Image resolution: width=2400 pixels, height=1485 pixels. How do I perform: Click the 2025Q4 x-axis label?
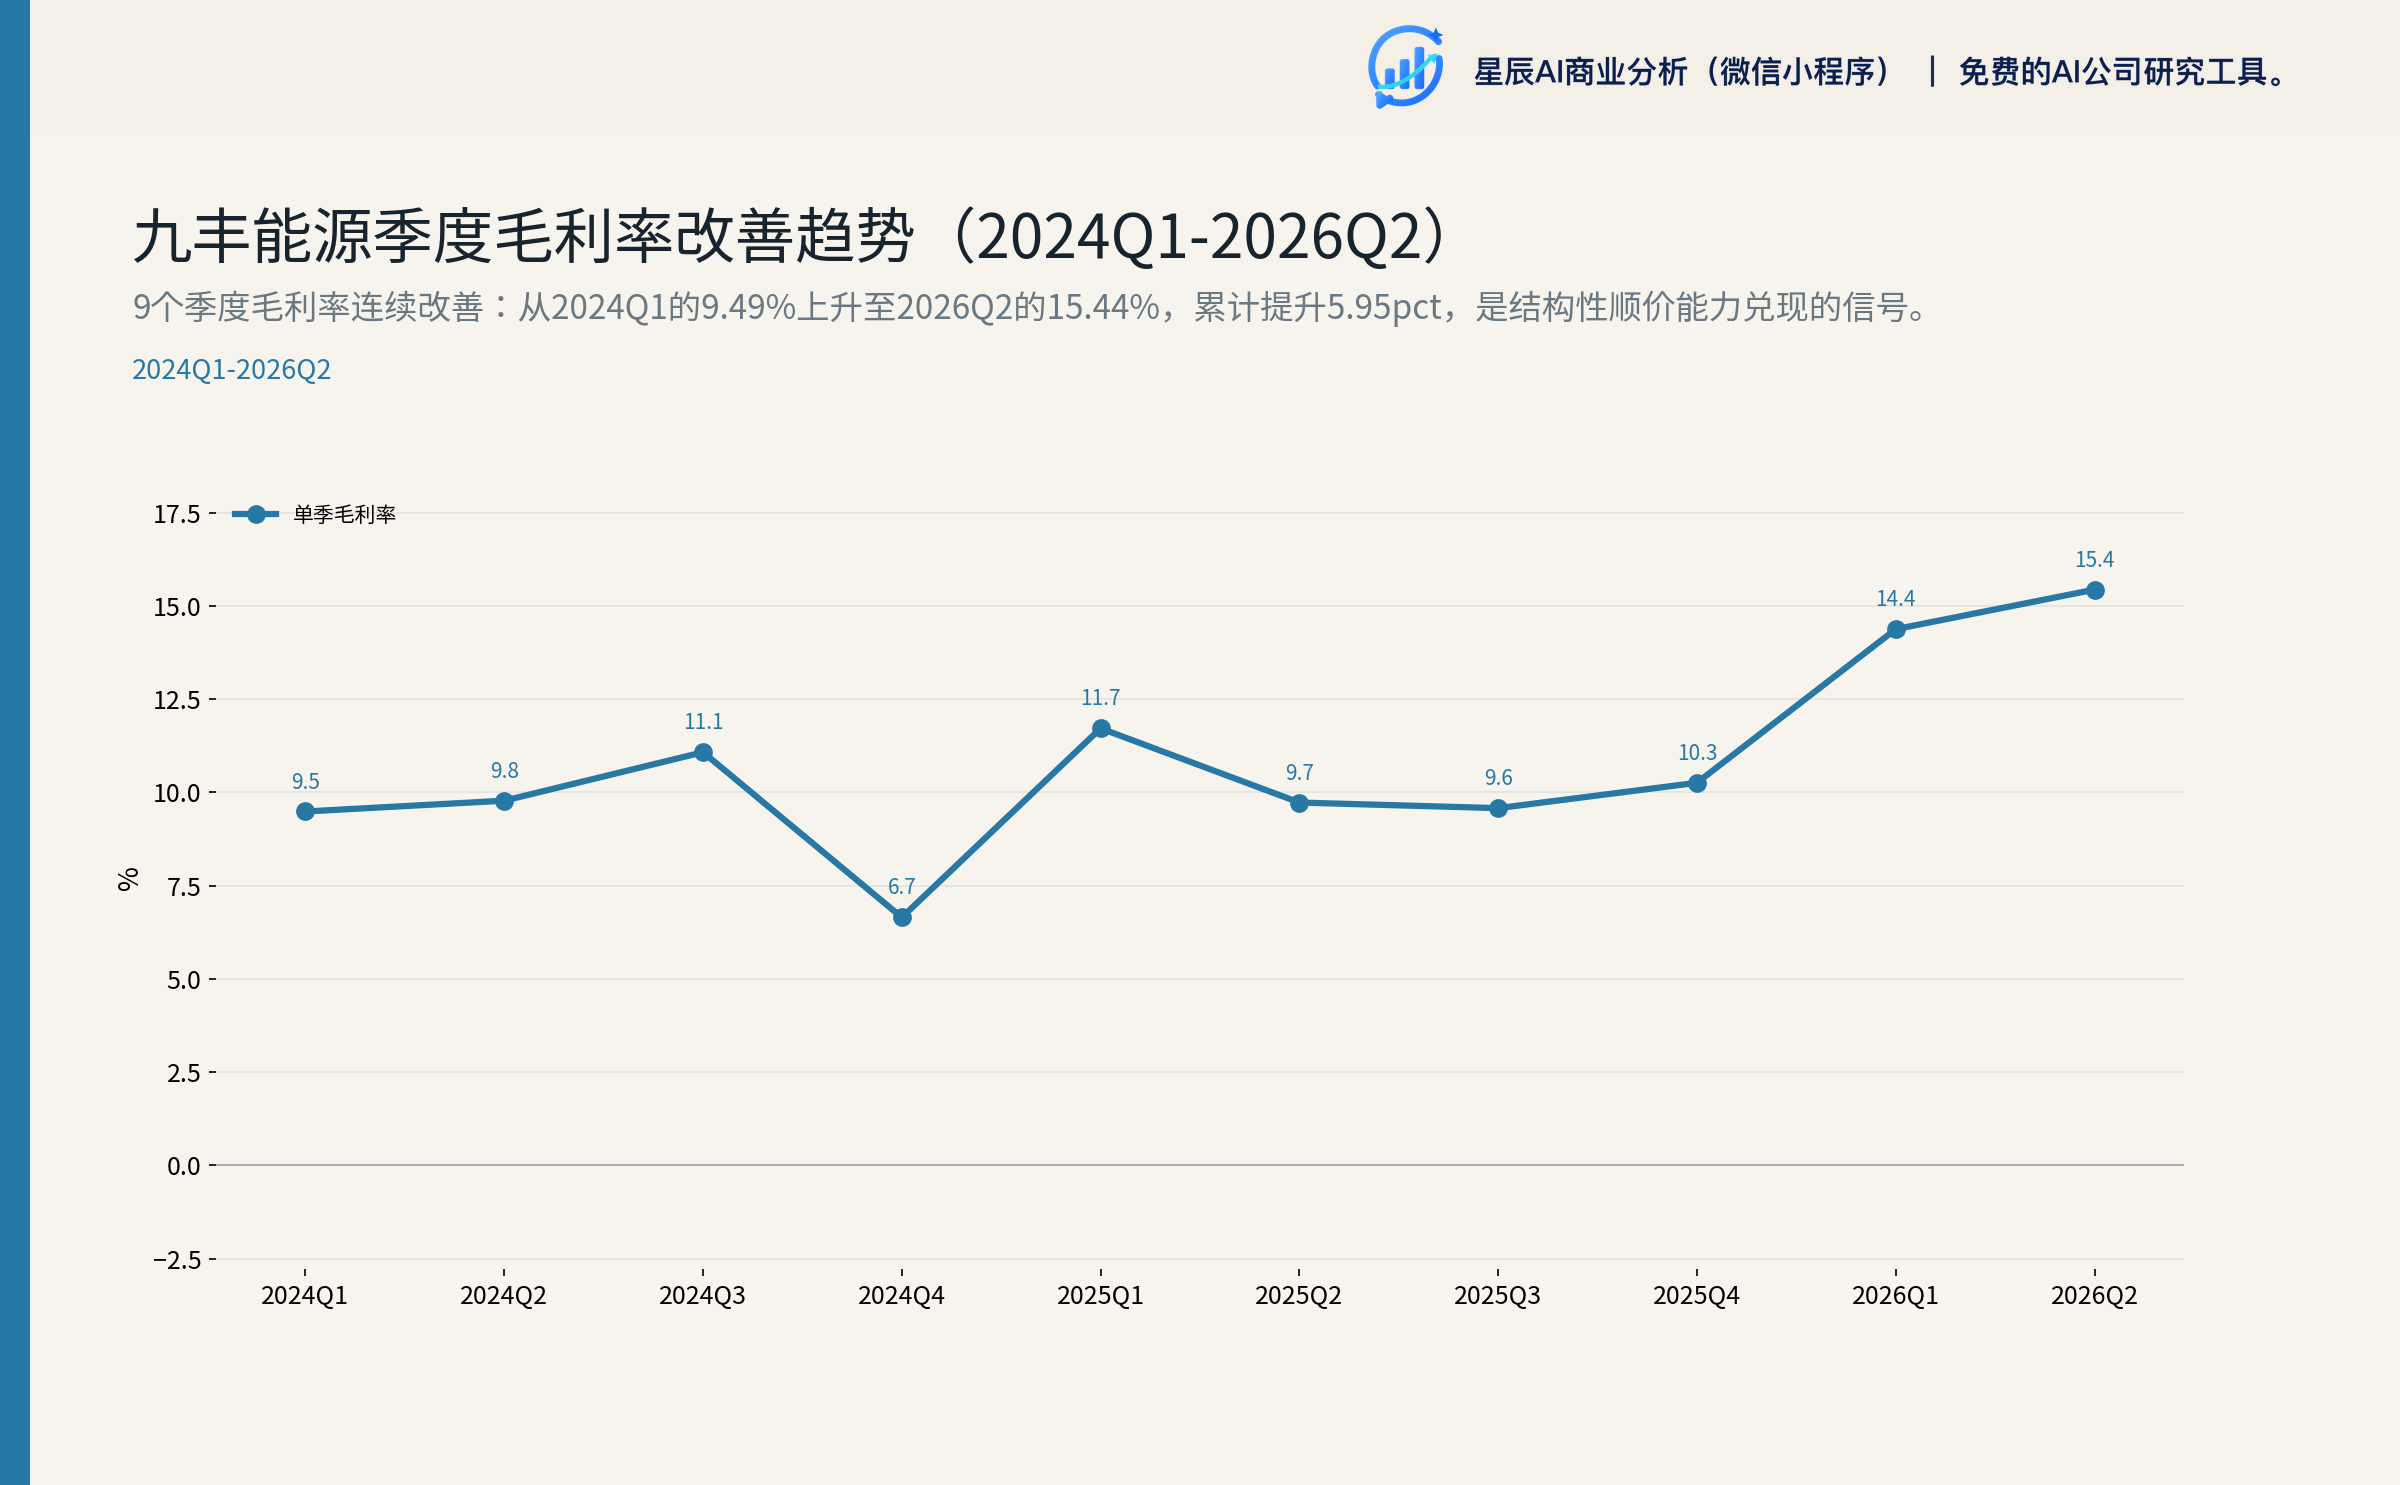coord(1696,1295)
